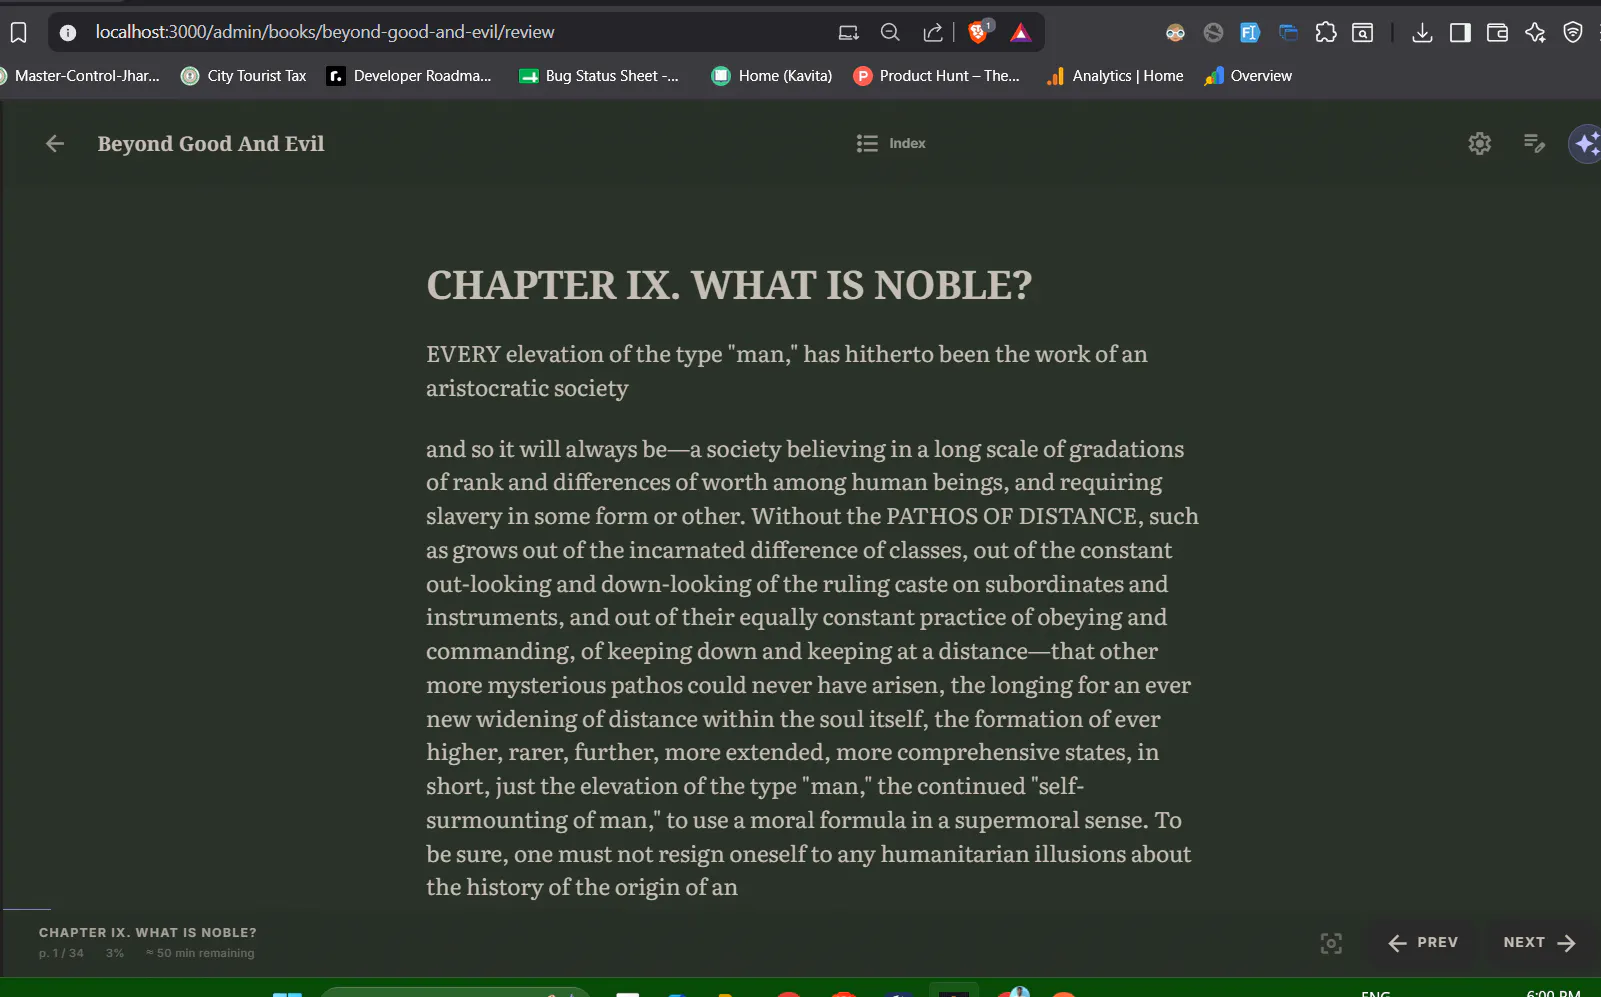Viewport: 1601px width, 997px height.
Task: Toggle focus mode icon near PREV
Action: 1331,943
